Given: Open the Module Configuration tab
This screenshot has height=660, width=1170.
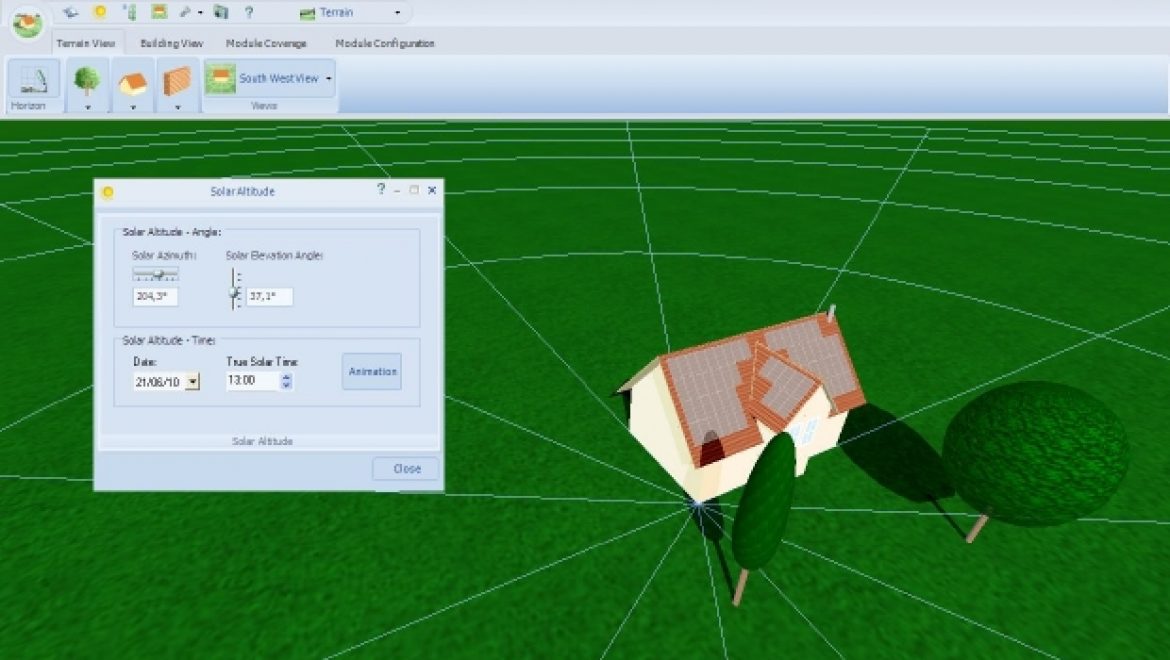Looking at the screenshot, I should 385,43.
